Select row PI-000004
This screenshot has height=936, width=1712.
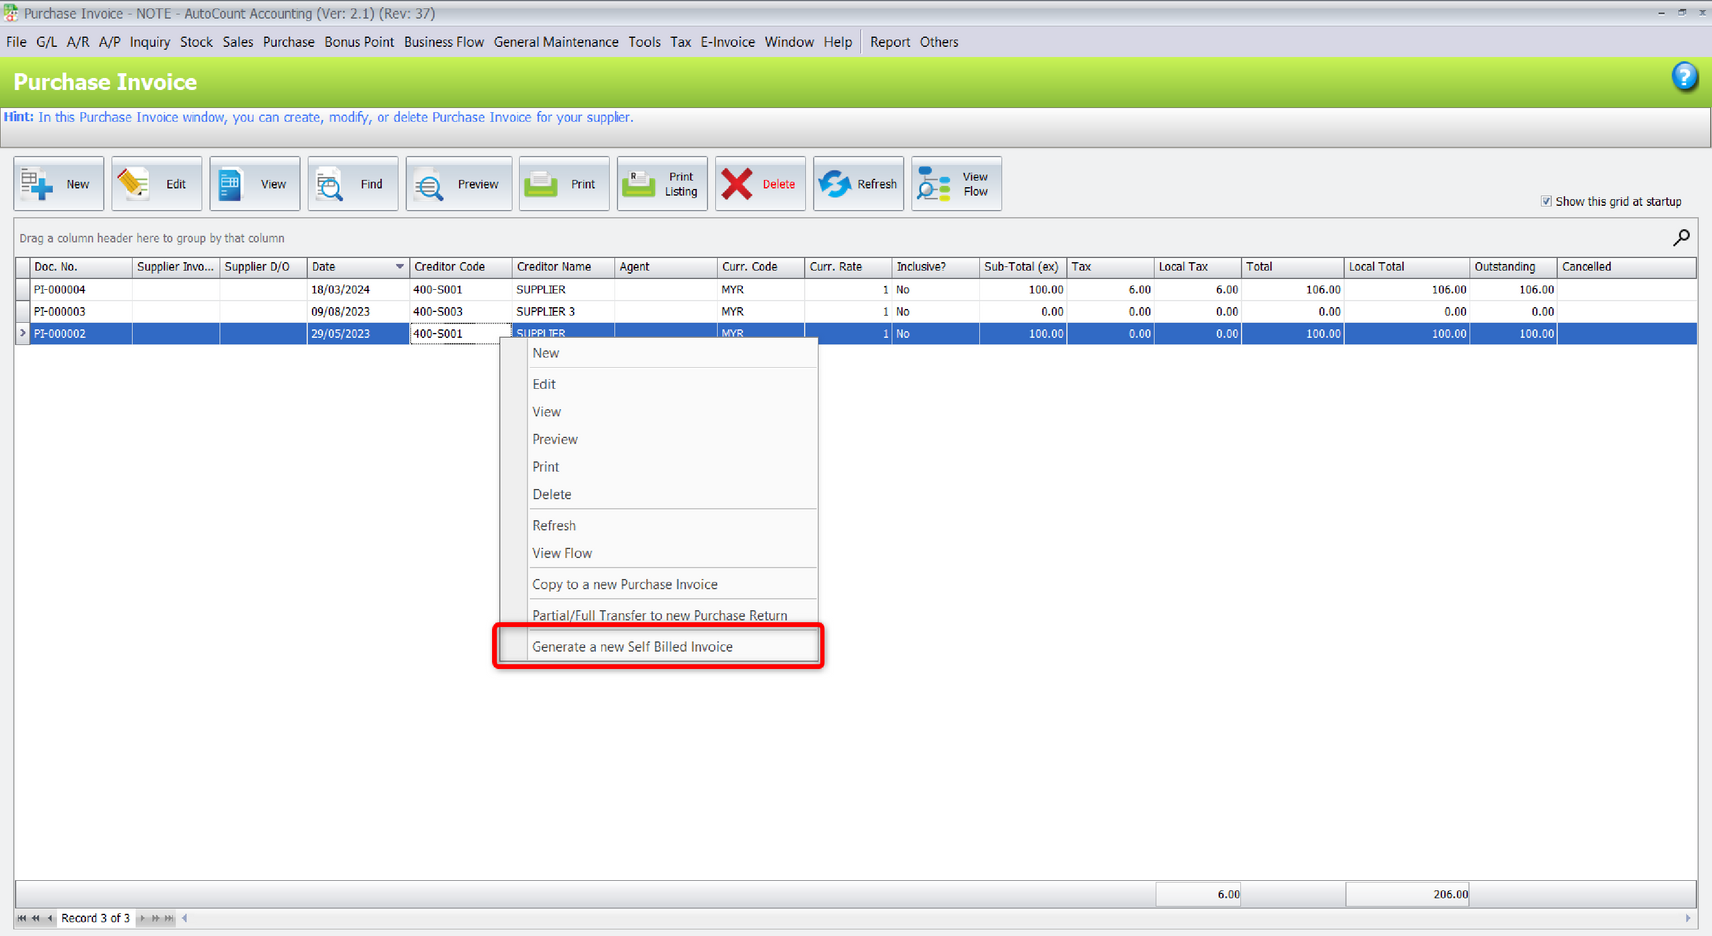coord(856,289)
